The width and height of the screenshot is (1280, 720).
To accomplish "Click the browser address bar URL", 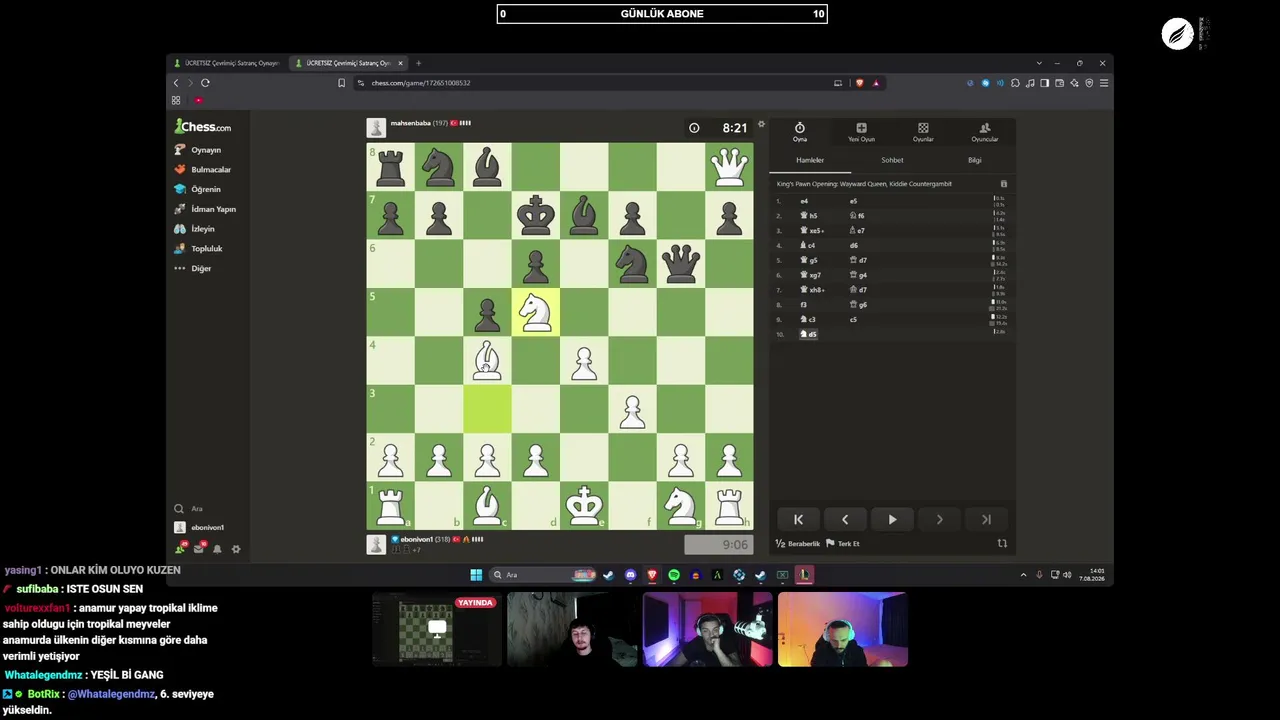I will point(421,83).
